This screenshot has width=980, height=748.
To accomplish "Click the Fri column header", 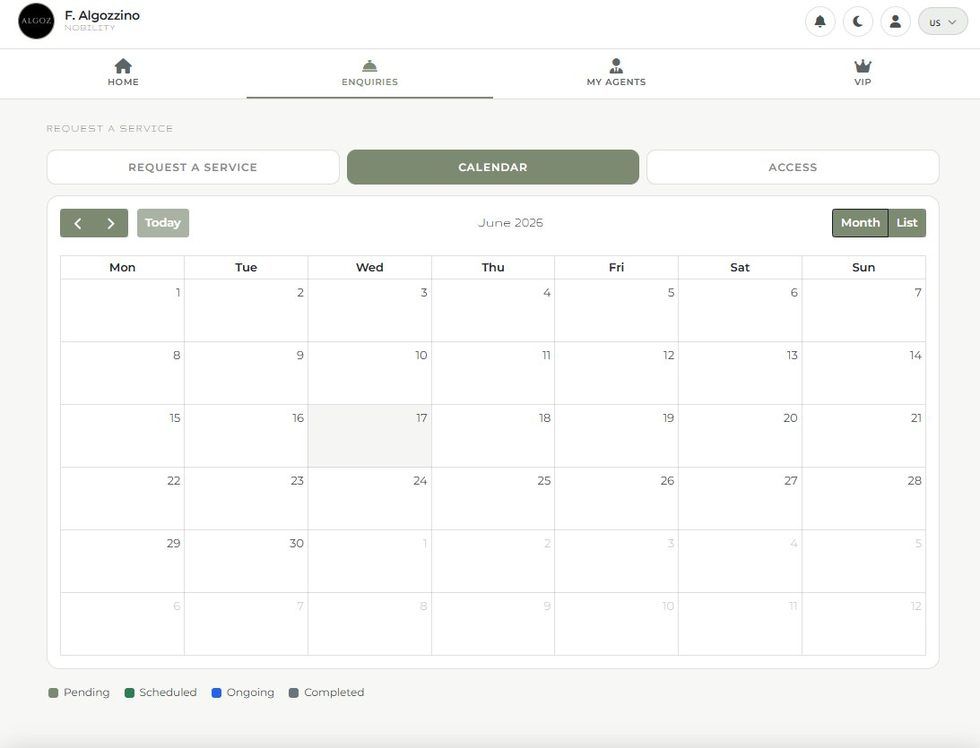I will click(616, 267).
